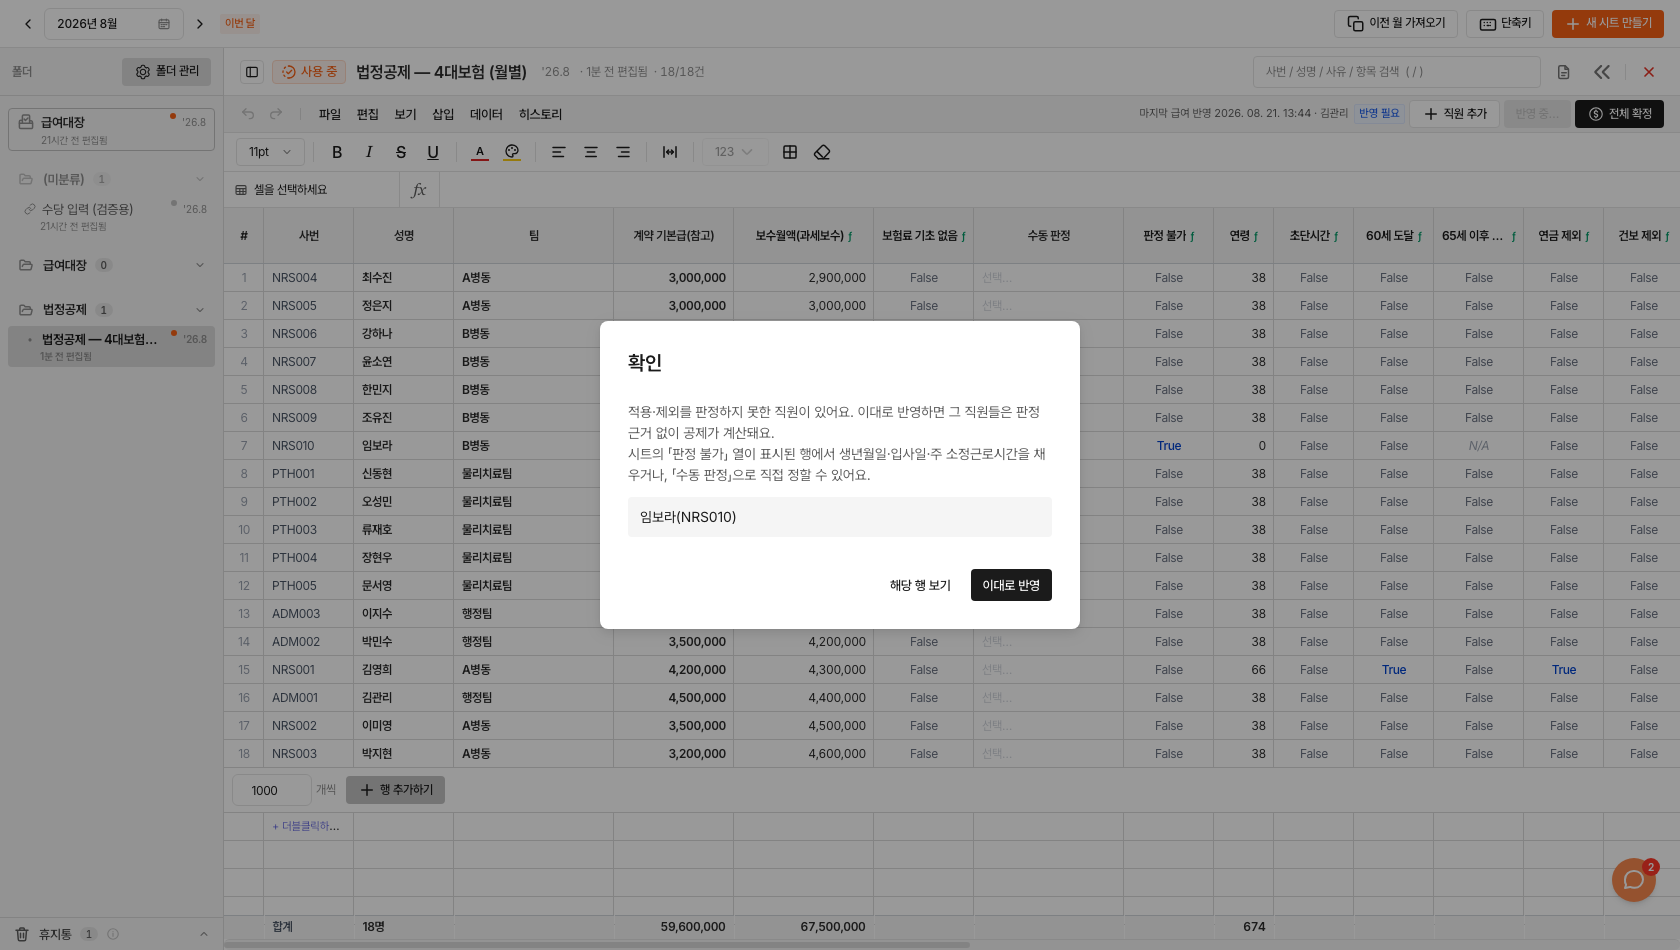Open the 편집 menu
Viewport: 1680px width, 950px height.
click(368, 114)
